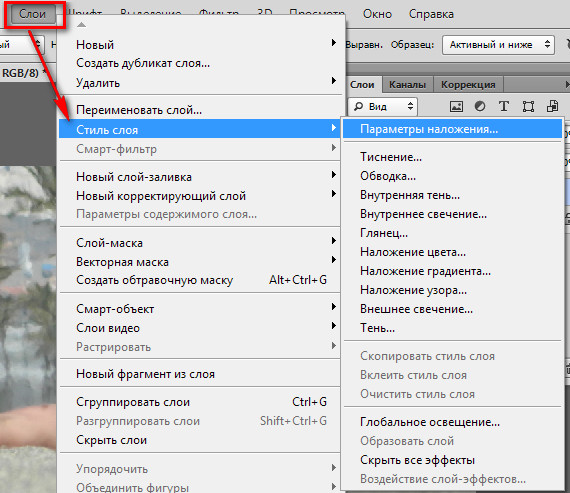Click the shape layers filter icon
570x493 pixels.
[528, 107]
